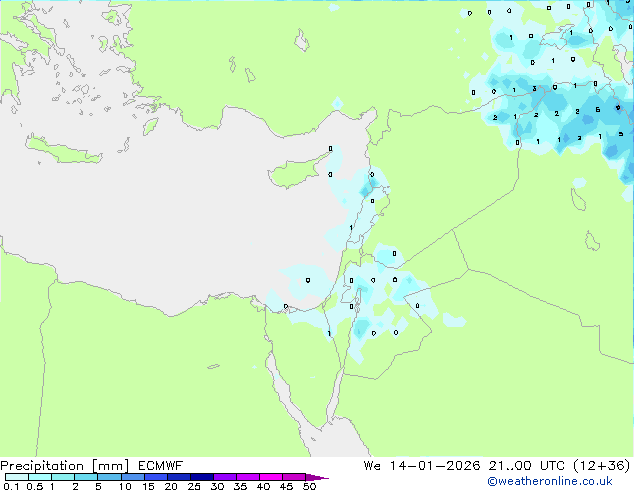Screen dimensions: 634x490
Task: Click the 'Precipitation' title text
Action: pyautogui.click(x=42, y=466)
